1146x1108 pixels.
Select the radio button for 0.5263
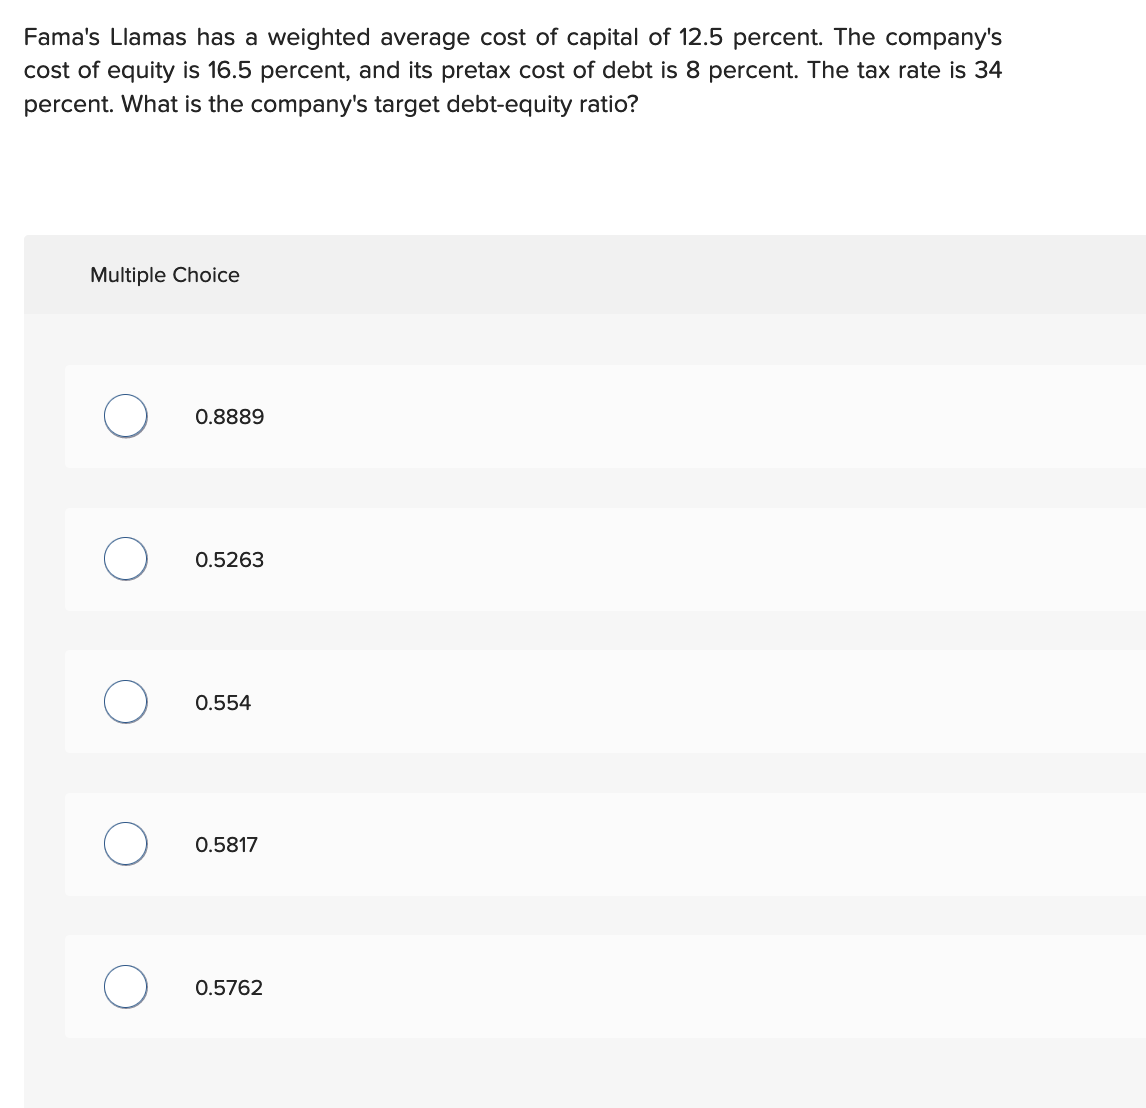(x=125, y=559)
